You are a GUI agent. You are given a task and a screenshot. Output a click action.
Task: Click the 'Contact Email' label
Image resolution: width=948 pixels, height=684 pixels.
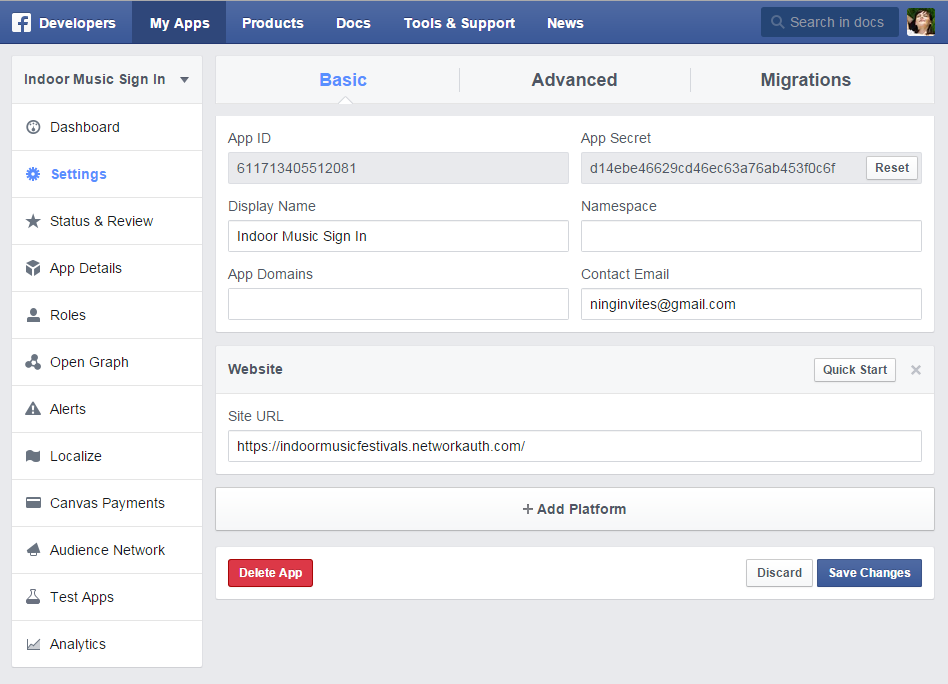coord(625,274)
